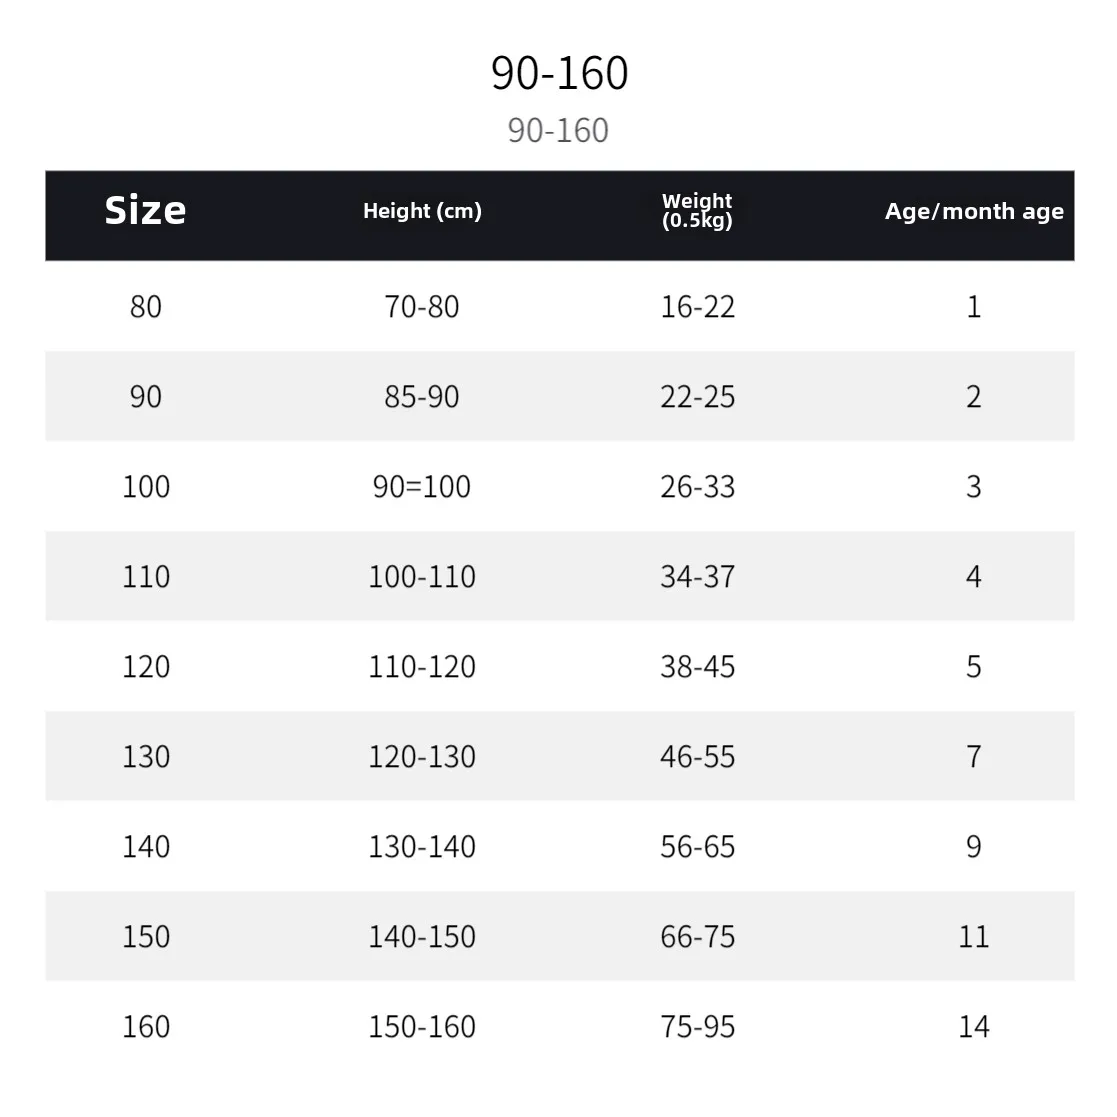Click the gray 90-160 subtitle
Viewport: 1117px width, 1117px height.
click(558, 130)
